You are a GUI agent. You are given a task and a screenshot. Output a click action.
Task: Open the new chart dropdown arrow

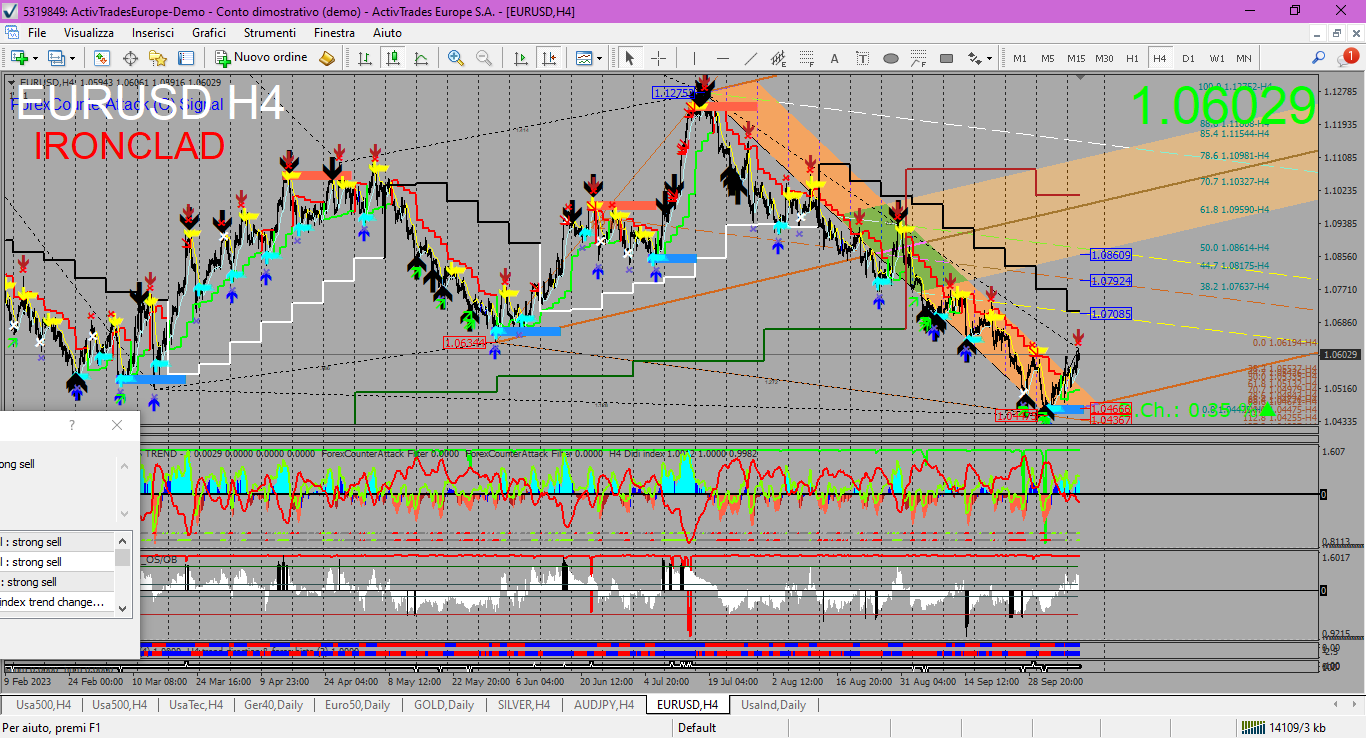point(36,58)
